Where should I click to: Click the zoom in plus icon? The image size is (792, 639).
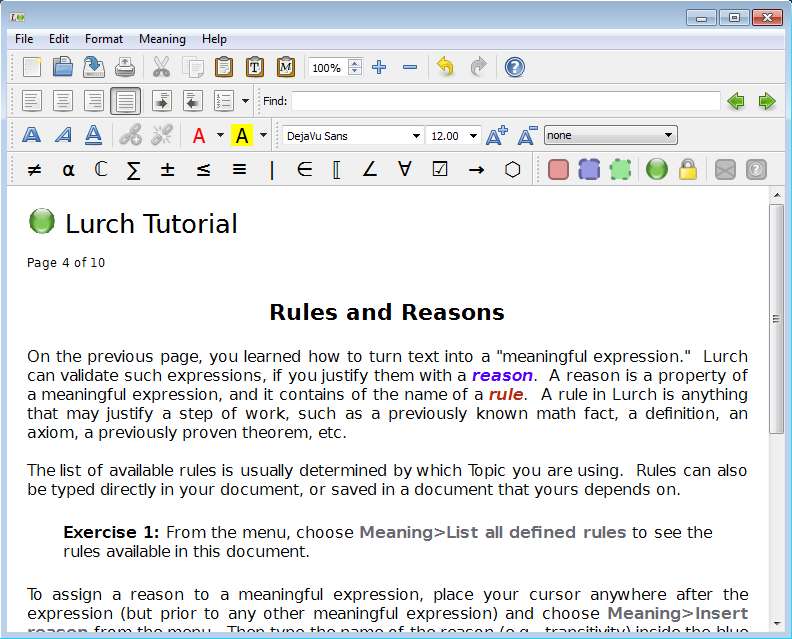pyautogui.click(x=379, y=67)
